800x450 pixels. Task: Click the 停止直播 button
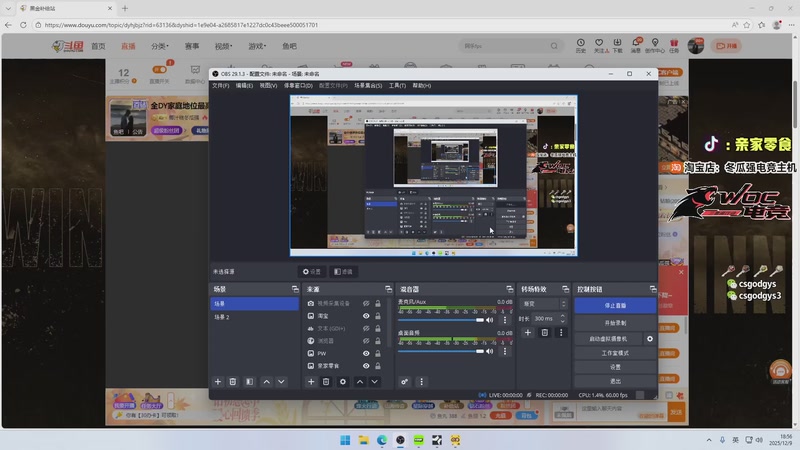[x=615, y=306]
